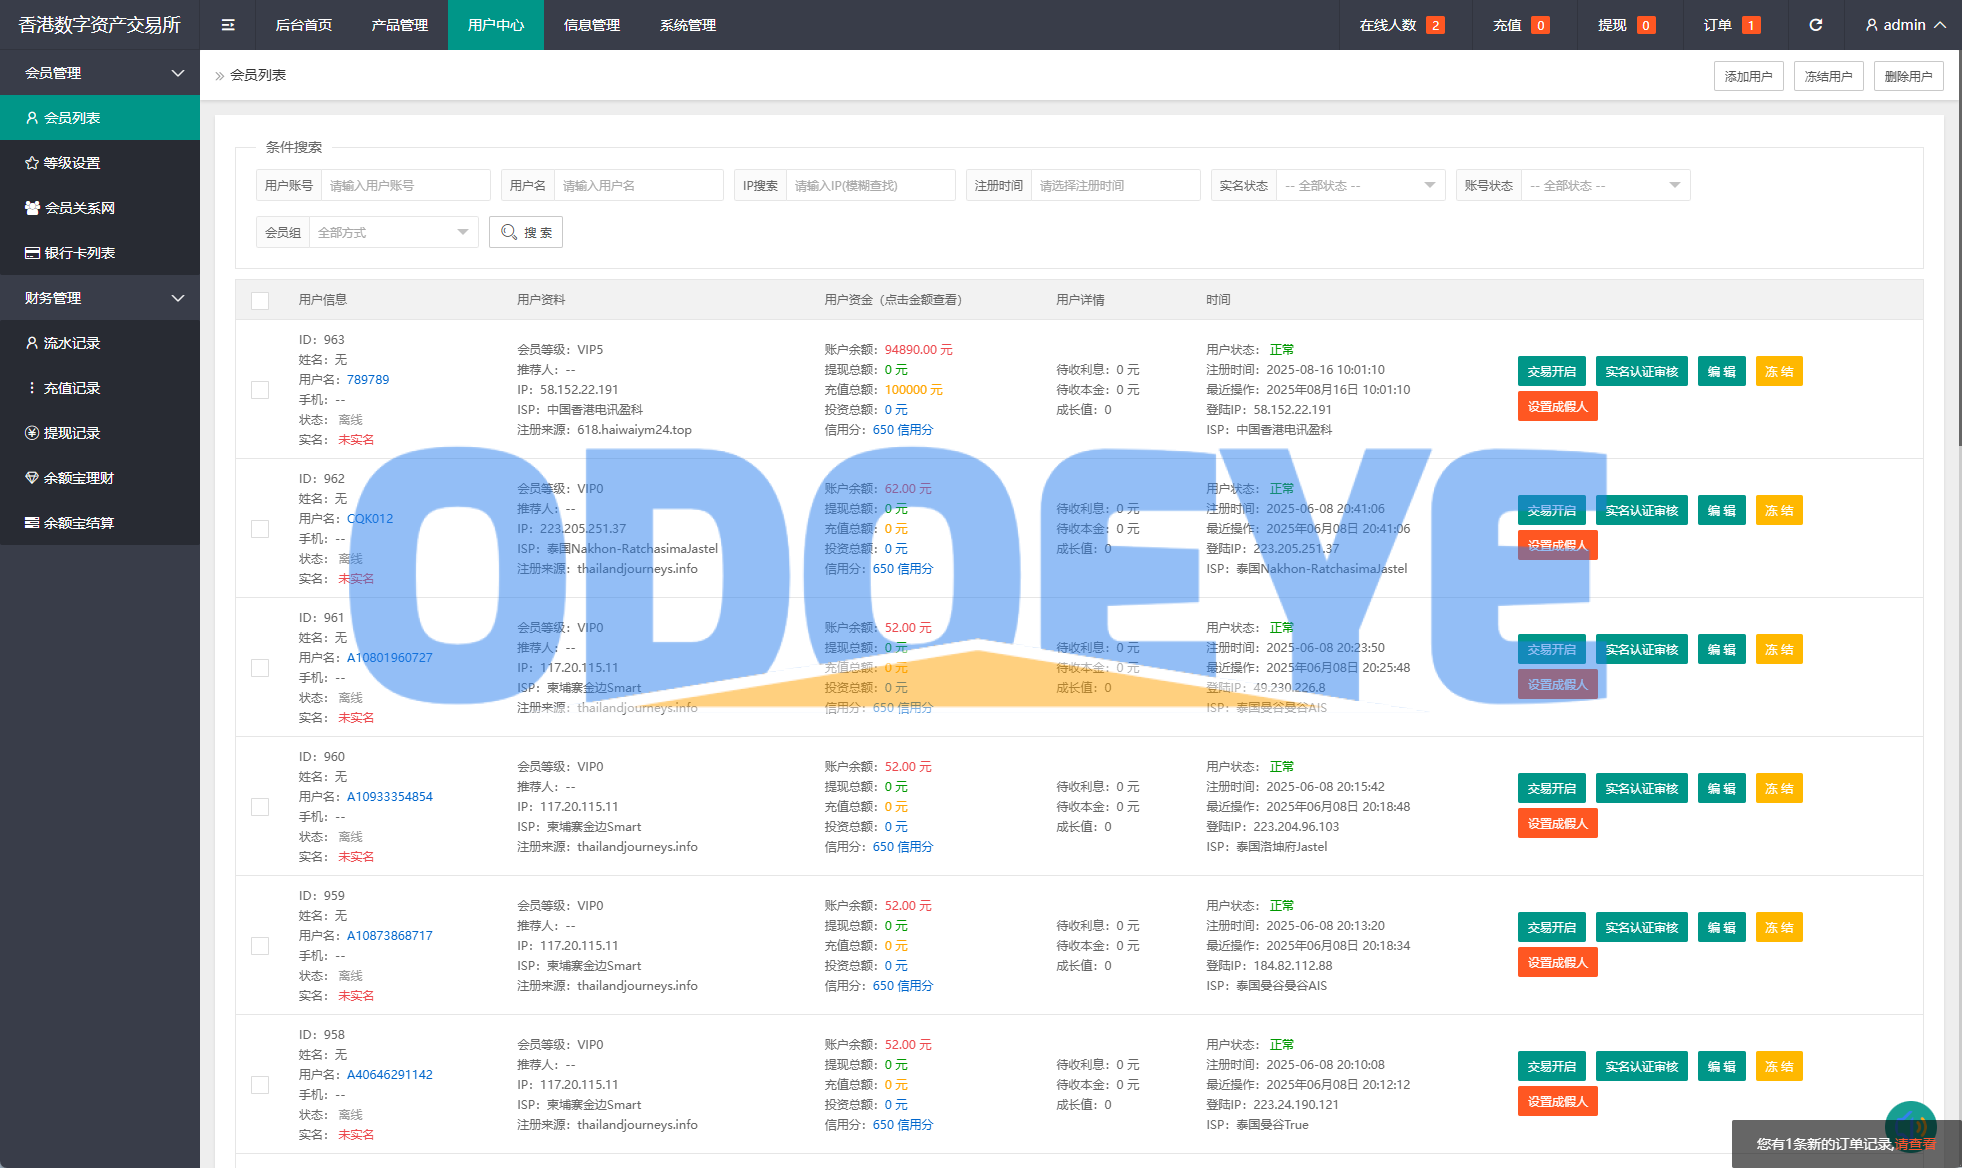Open the 账号状态 dropdown
This screenshot has width=1962, height=1168.
click(x=1605, y=185)
